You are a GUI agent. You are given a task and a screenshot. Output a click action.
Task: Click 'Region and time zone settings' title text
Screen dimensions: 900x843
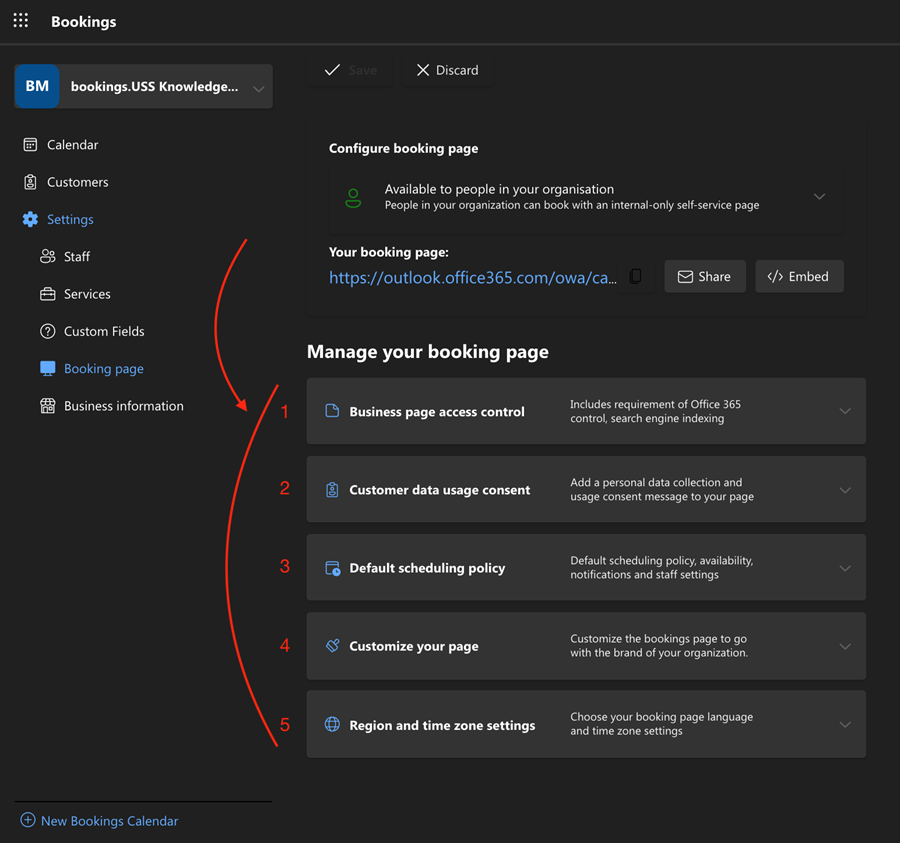[442, 725]
